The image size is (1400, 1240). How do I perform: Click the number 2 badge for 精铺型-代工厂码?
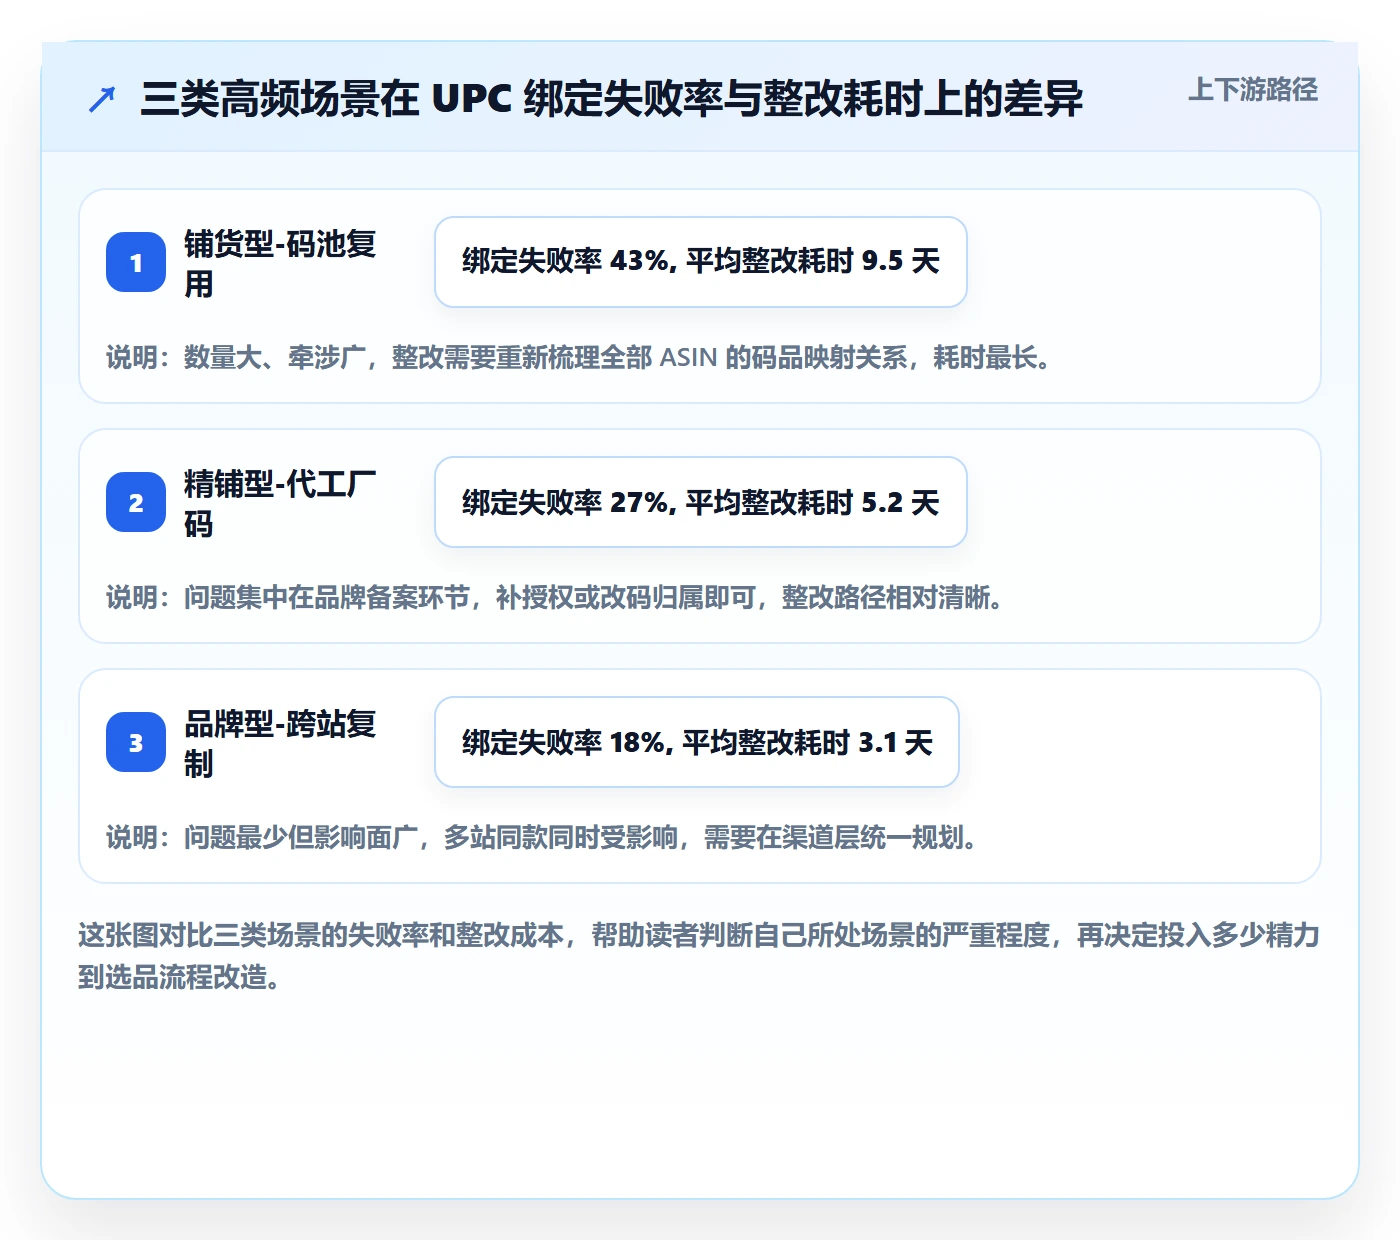pos(136,502)
